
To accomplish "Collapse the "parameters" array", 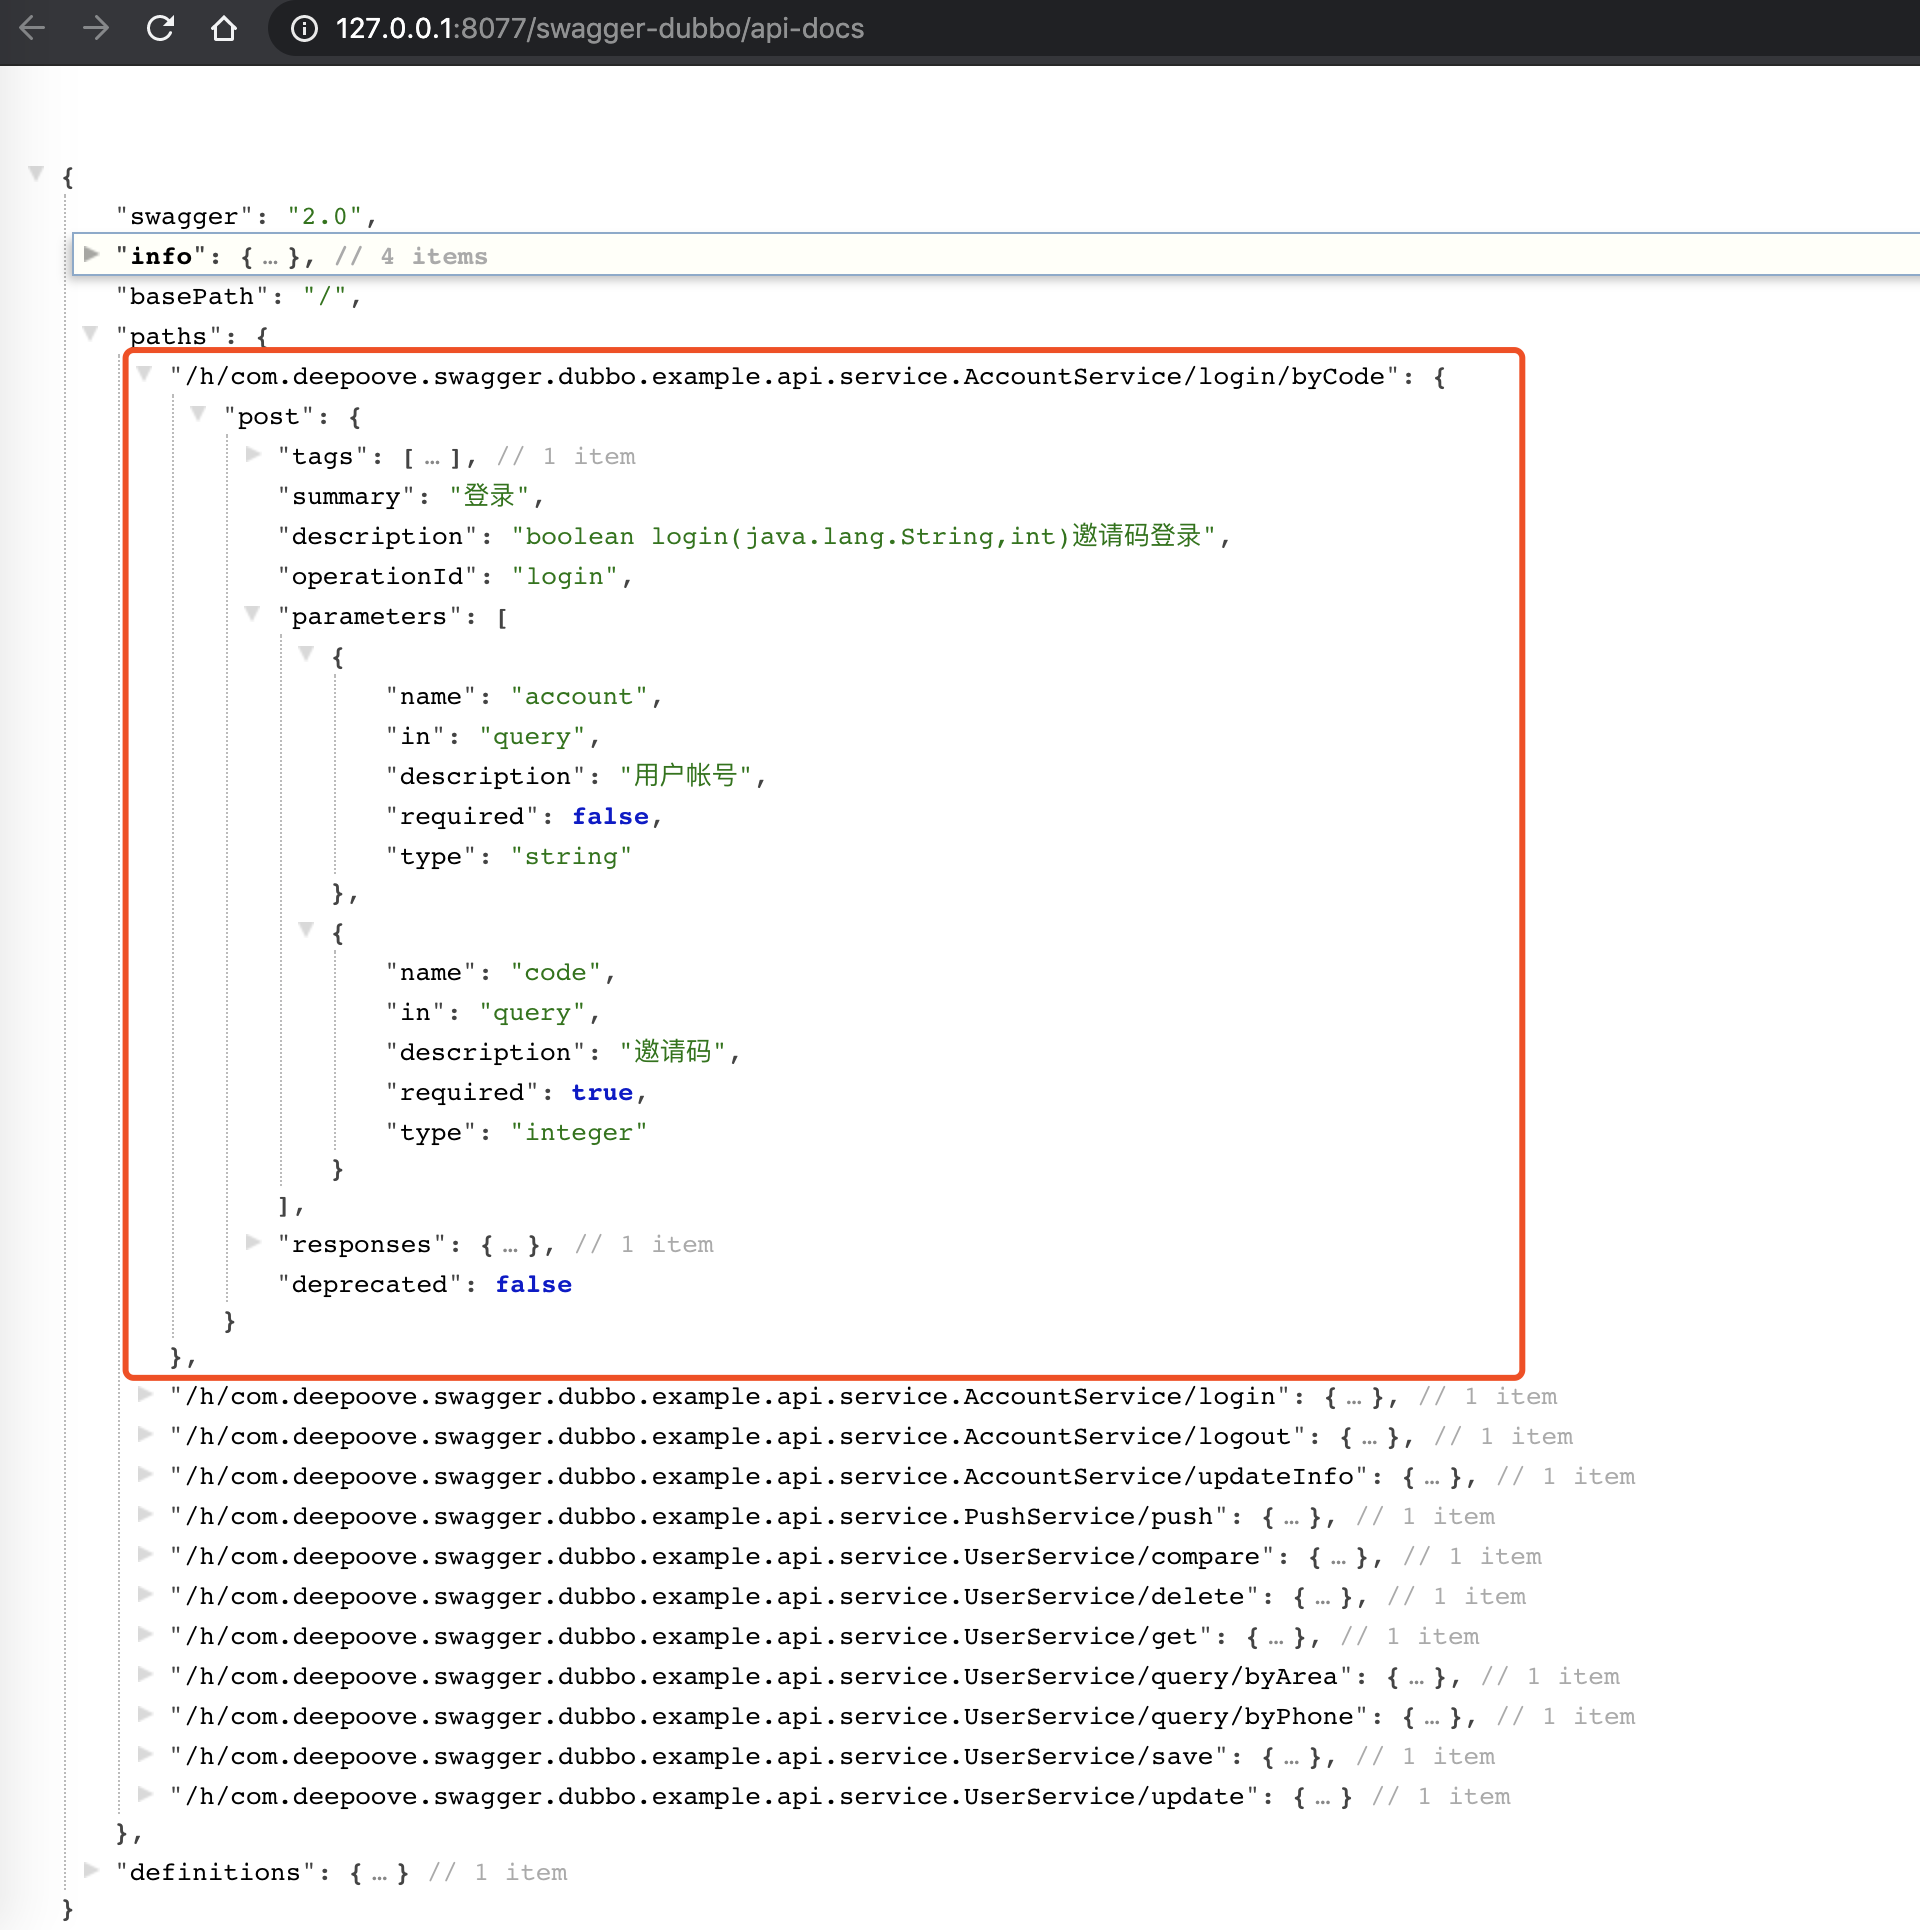I will pos(252,614).
